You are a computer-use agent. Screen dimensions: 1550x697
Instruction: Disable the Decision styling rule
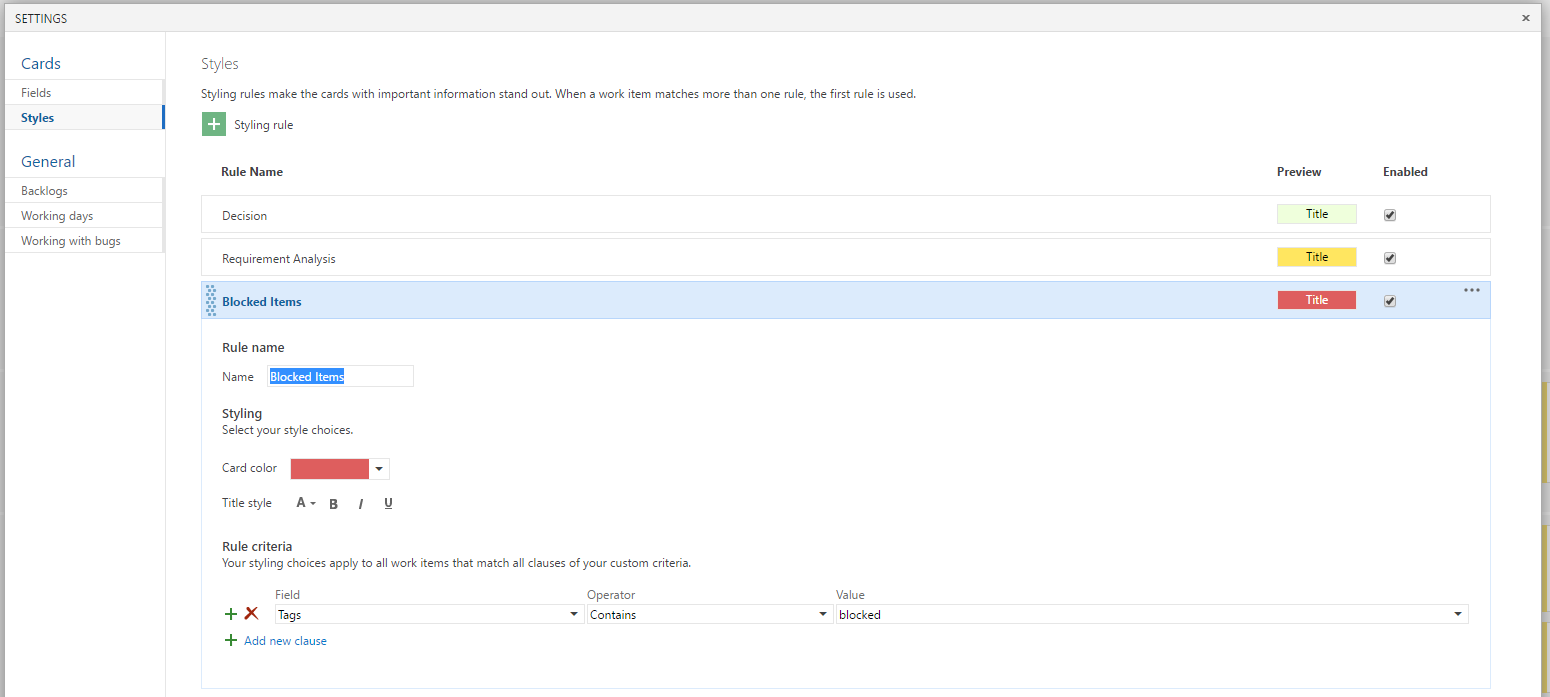[1390, 214]
